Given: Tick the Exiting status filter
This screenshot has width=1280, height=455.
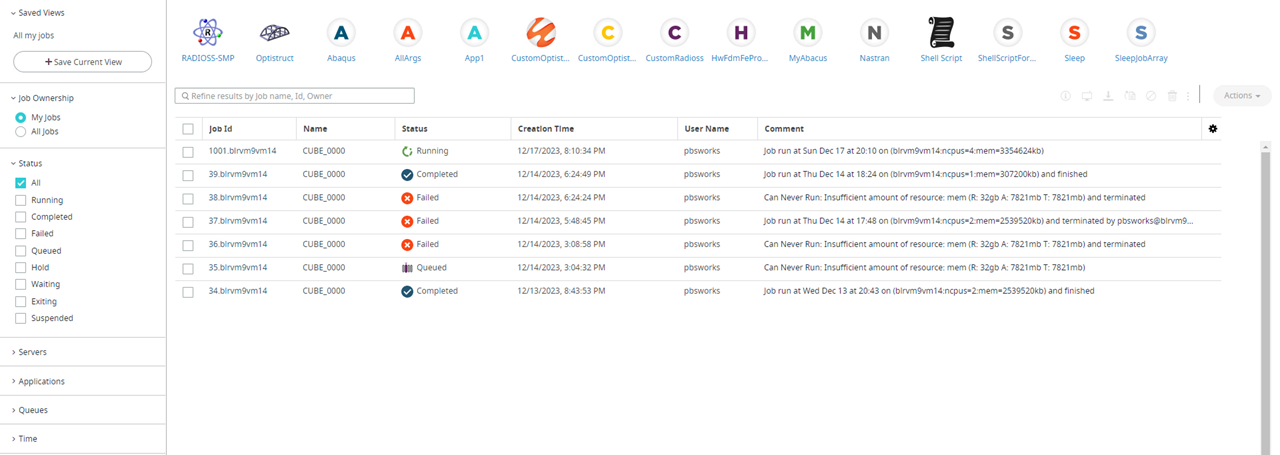Looking at the screenshot, I should pos(21,301).
